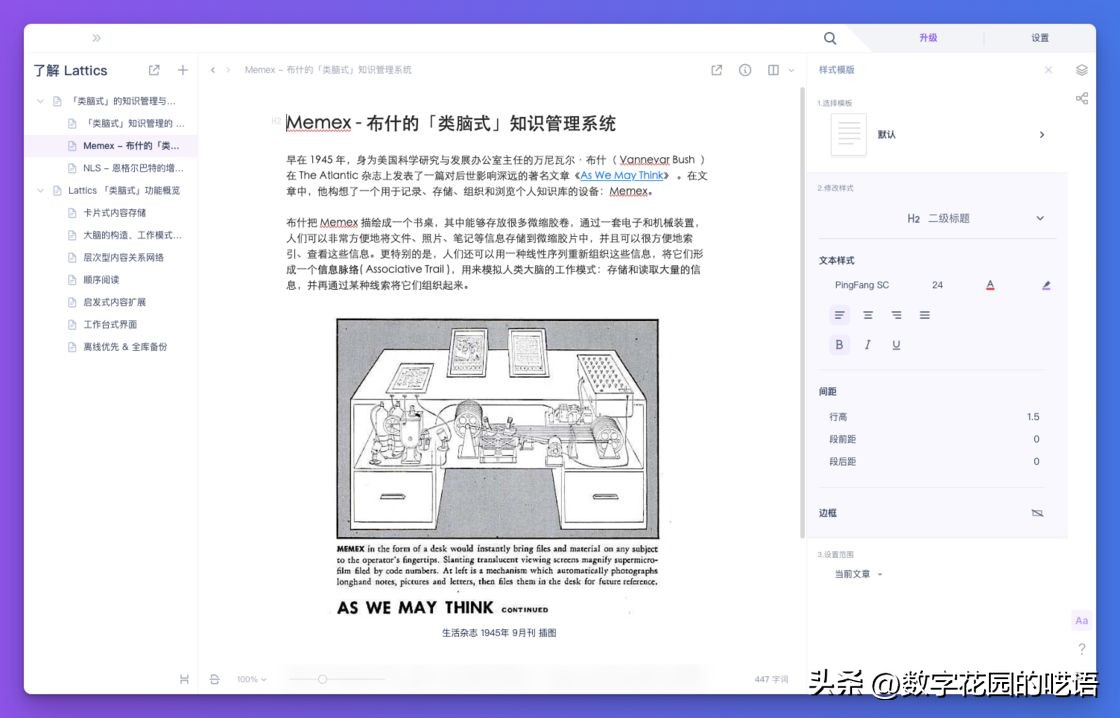Go forward with right arrow
The image size is (1120, 718).
228,70
